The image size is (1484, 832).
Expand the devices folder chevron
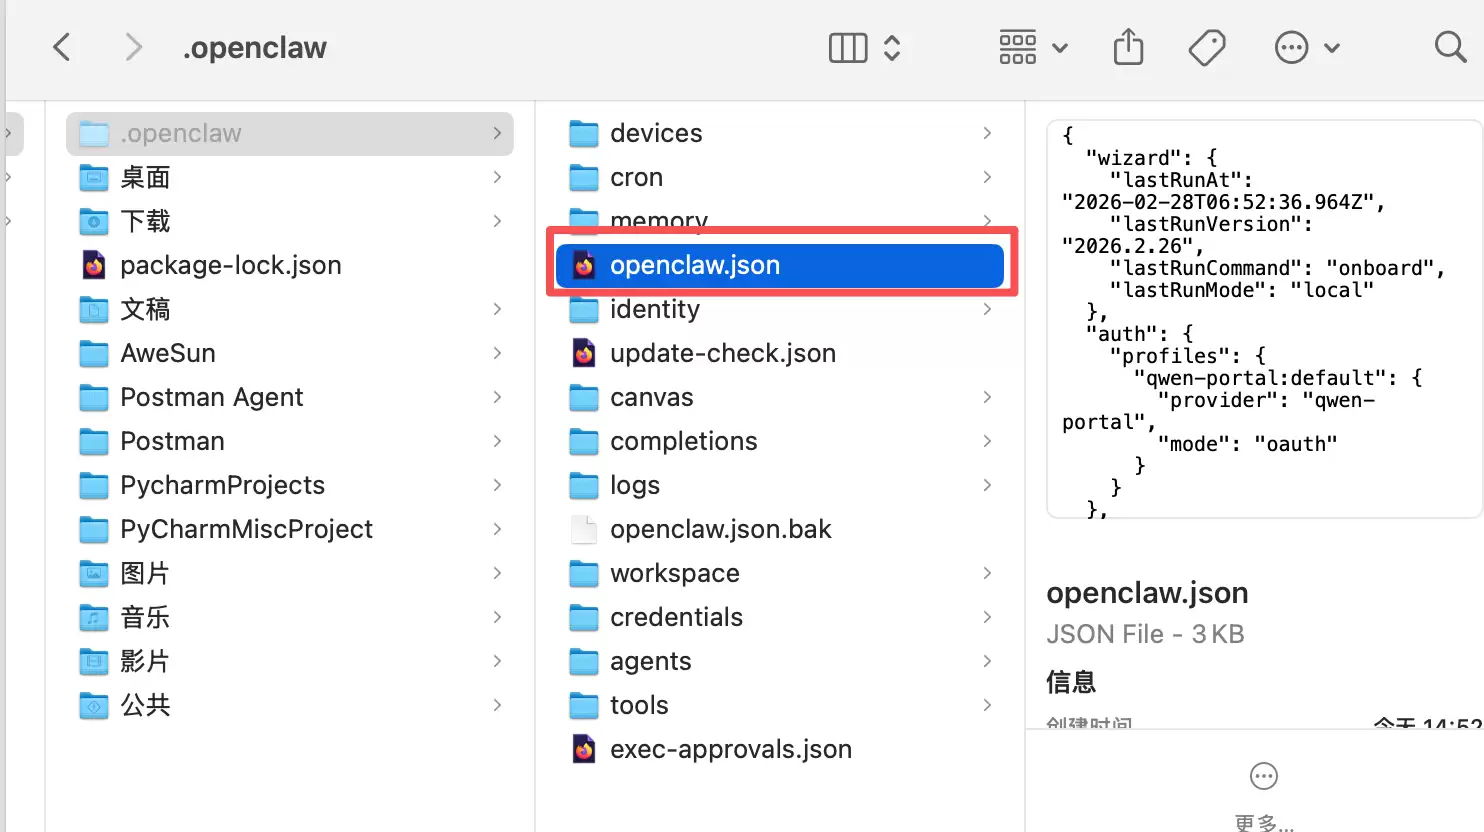[987, 133]
